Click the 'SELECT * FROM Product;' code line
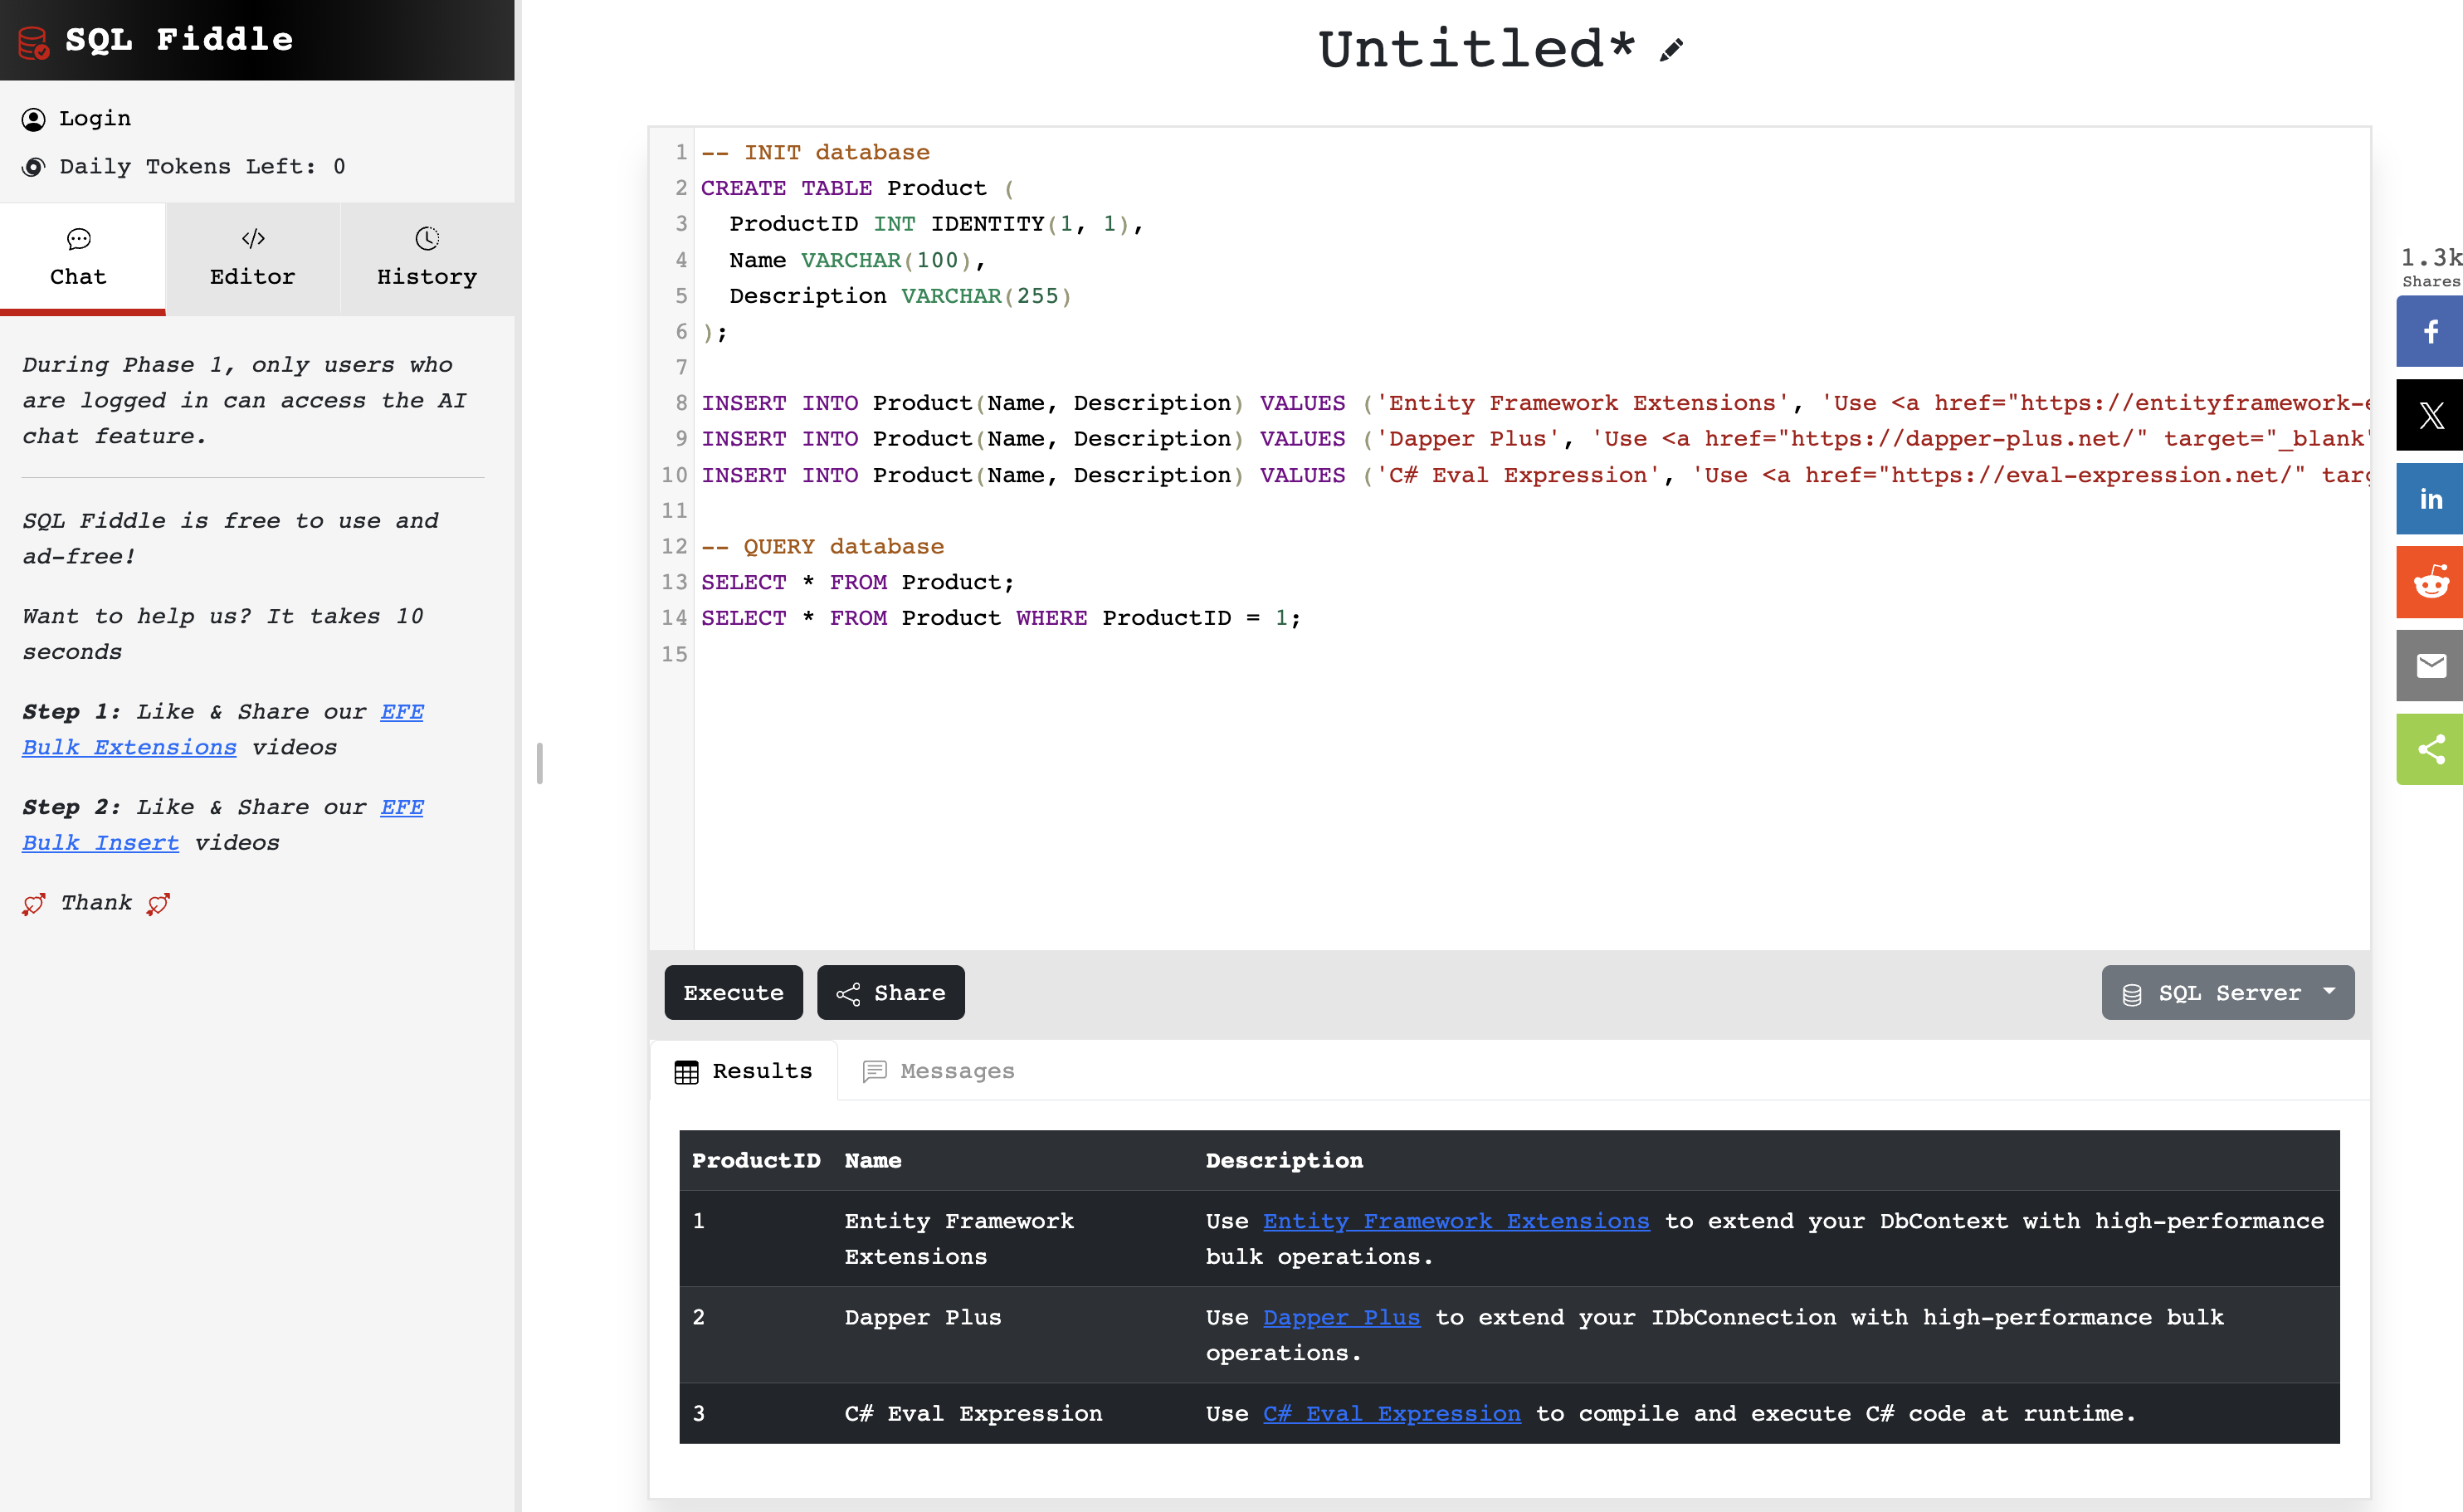 857,582
